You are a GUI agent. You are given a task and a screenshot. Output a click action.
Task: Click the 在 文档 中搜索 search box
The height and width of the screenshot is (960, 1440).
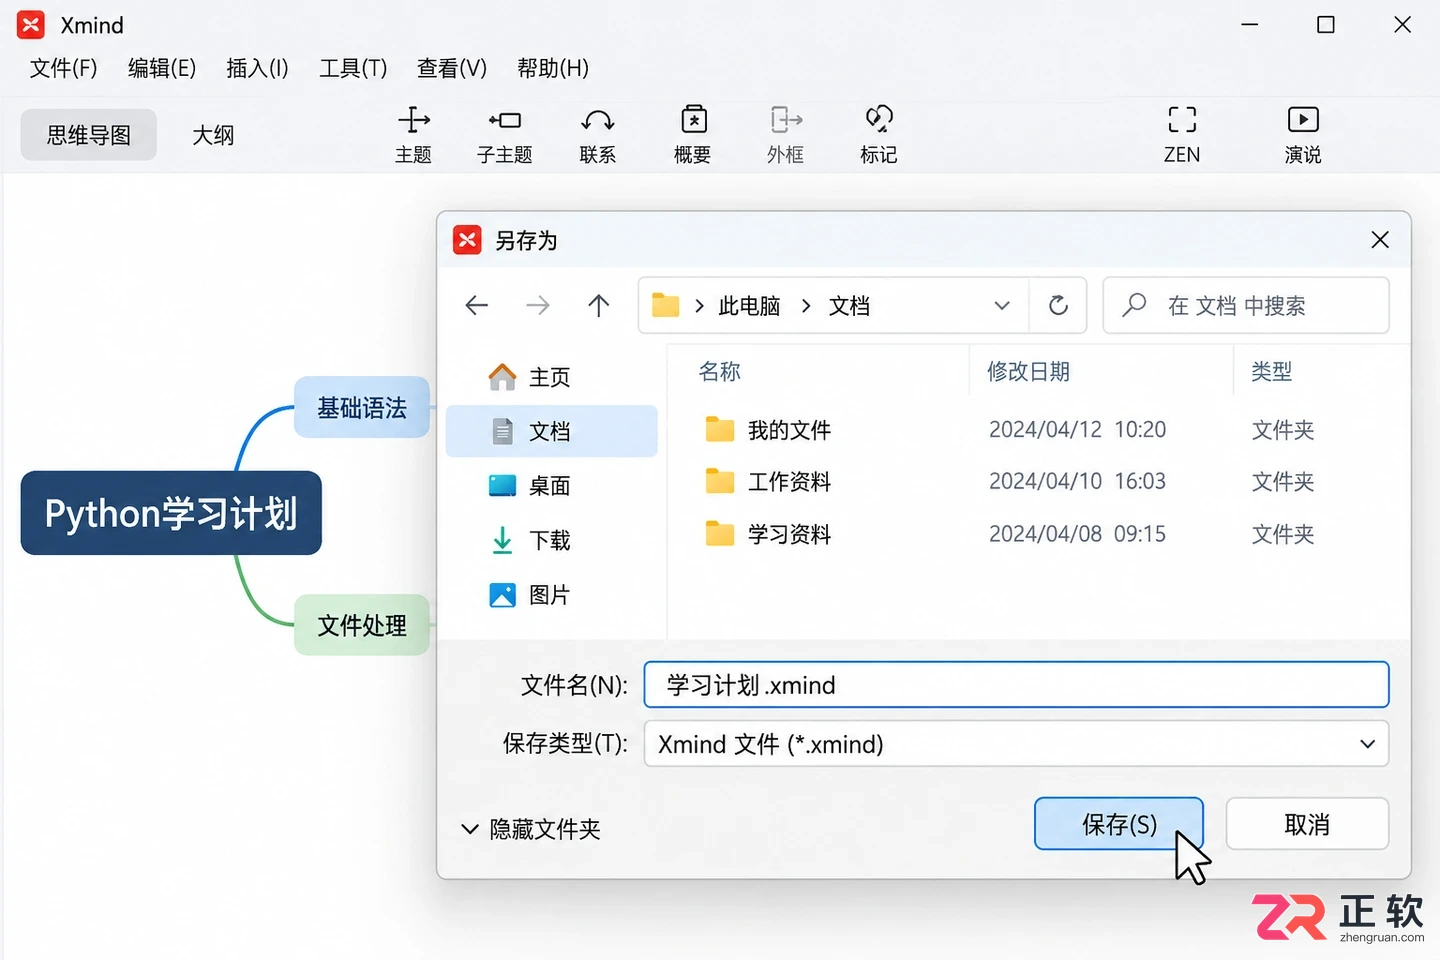point(1246,305)
